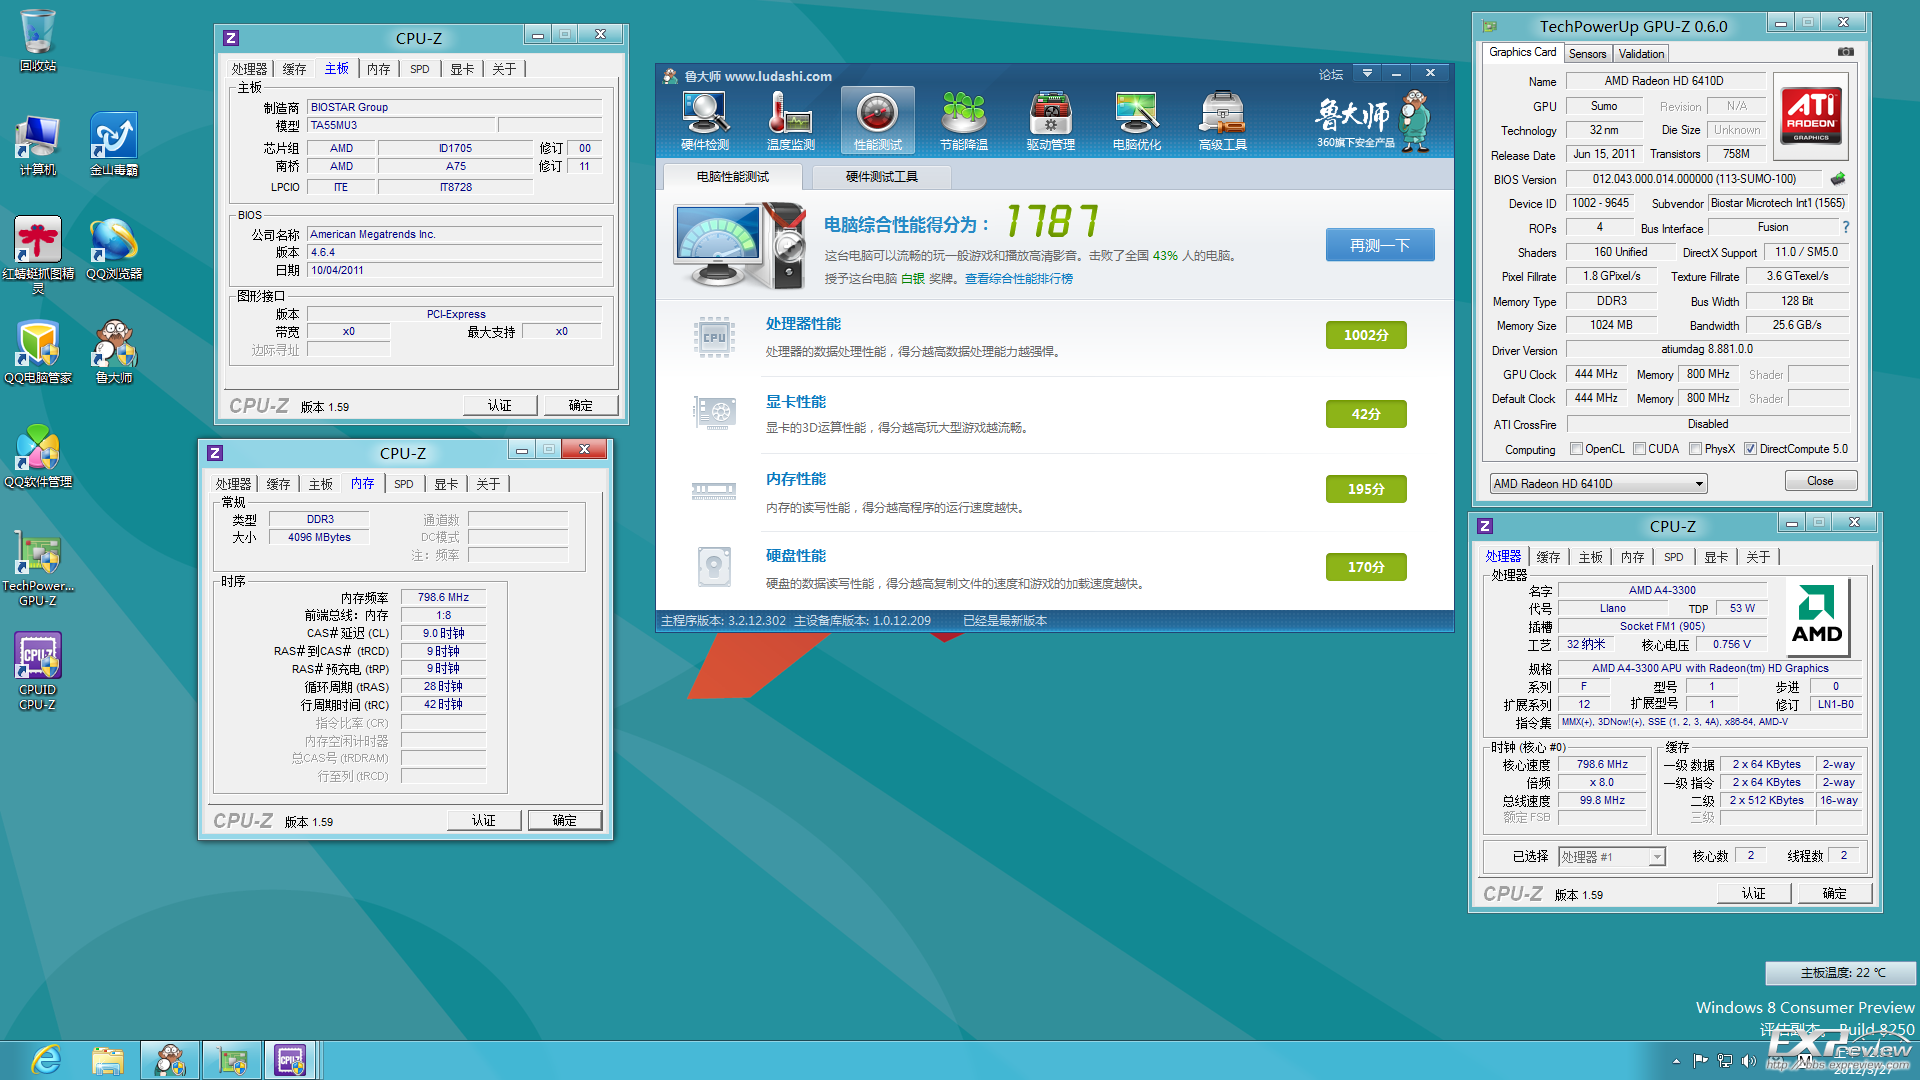Open the QQ浏览器 desktop icon
1920x1080 pixels.
click(x=114, y=249)
